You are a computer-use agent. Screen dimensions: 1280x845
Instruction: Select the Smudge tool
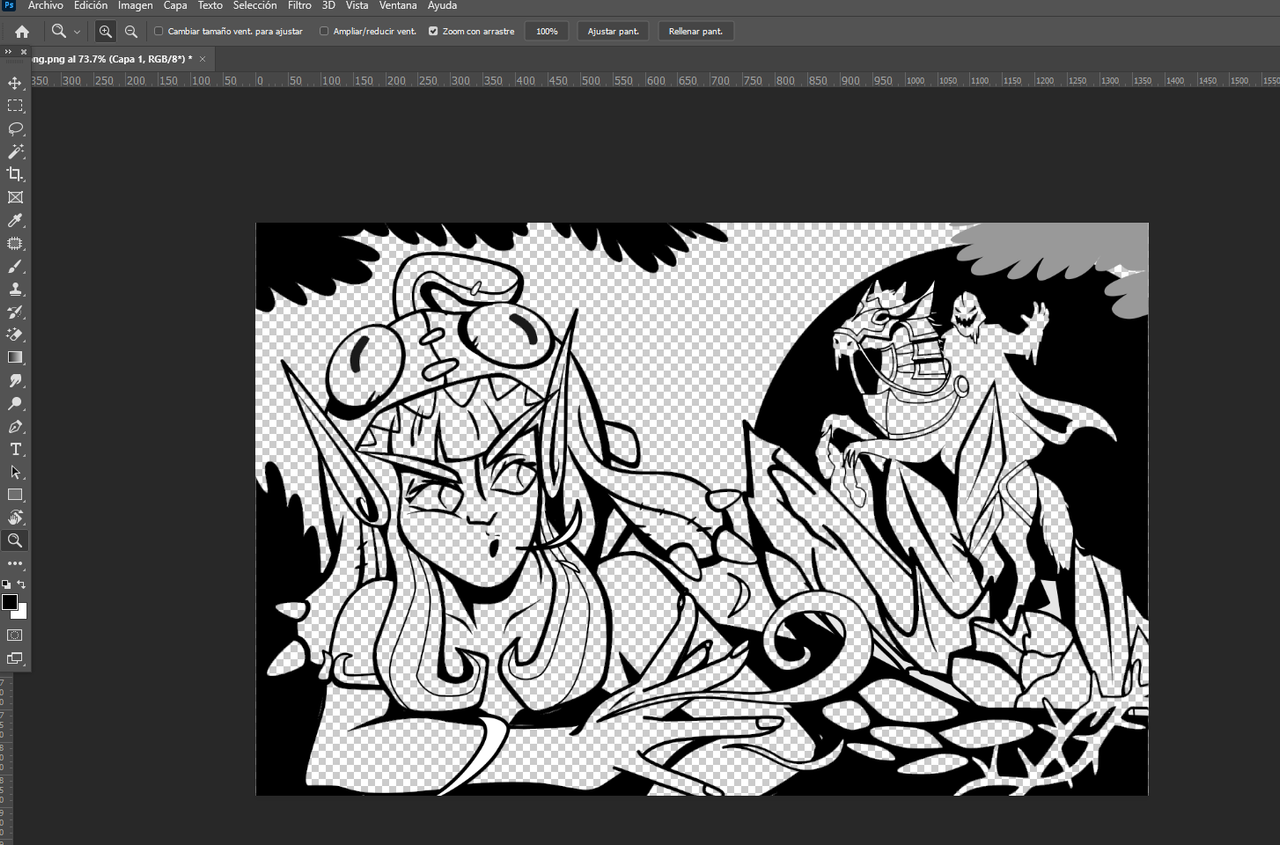point(15,381)
